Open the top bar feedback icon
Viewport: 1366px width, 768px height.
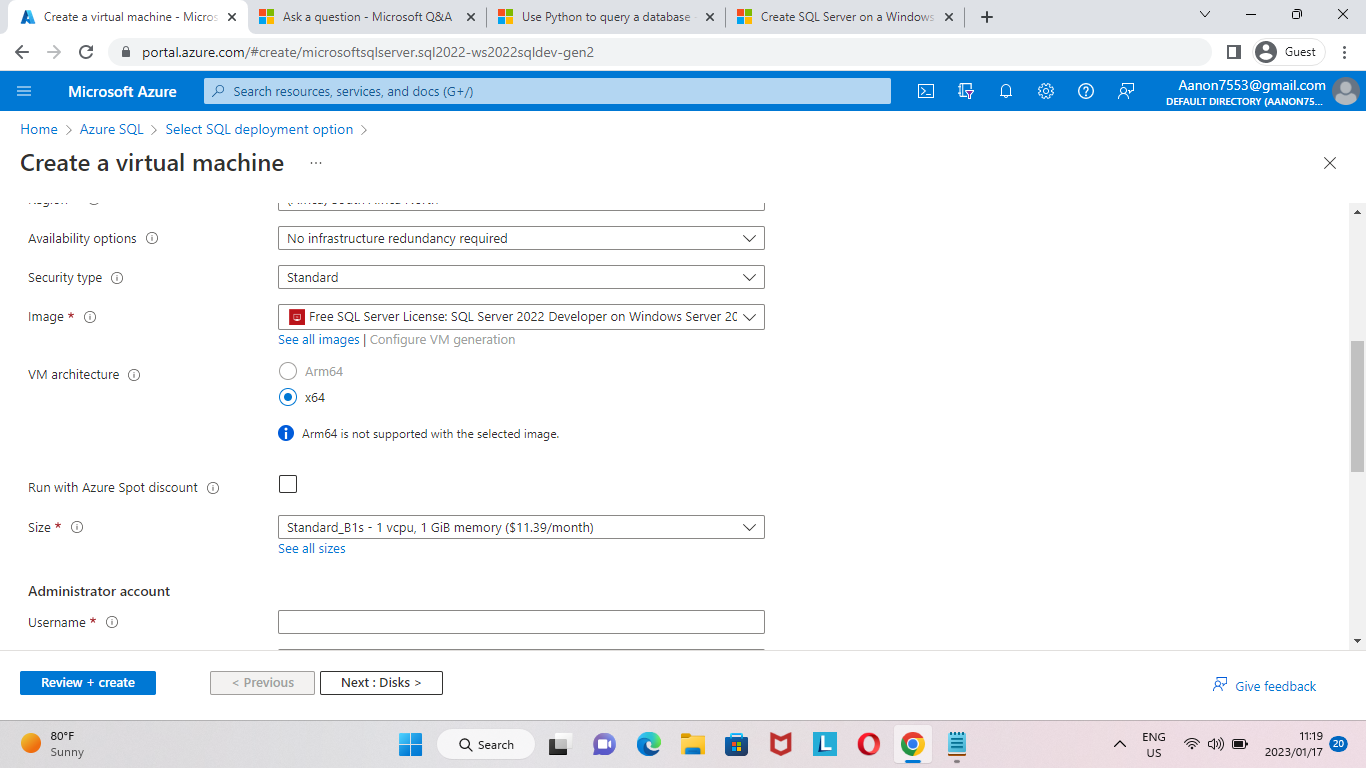coord(1126,91)
